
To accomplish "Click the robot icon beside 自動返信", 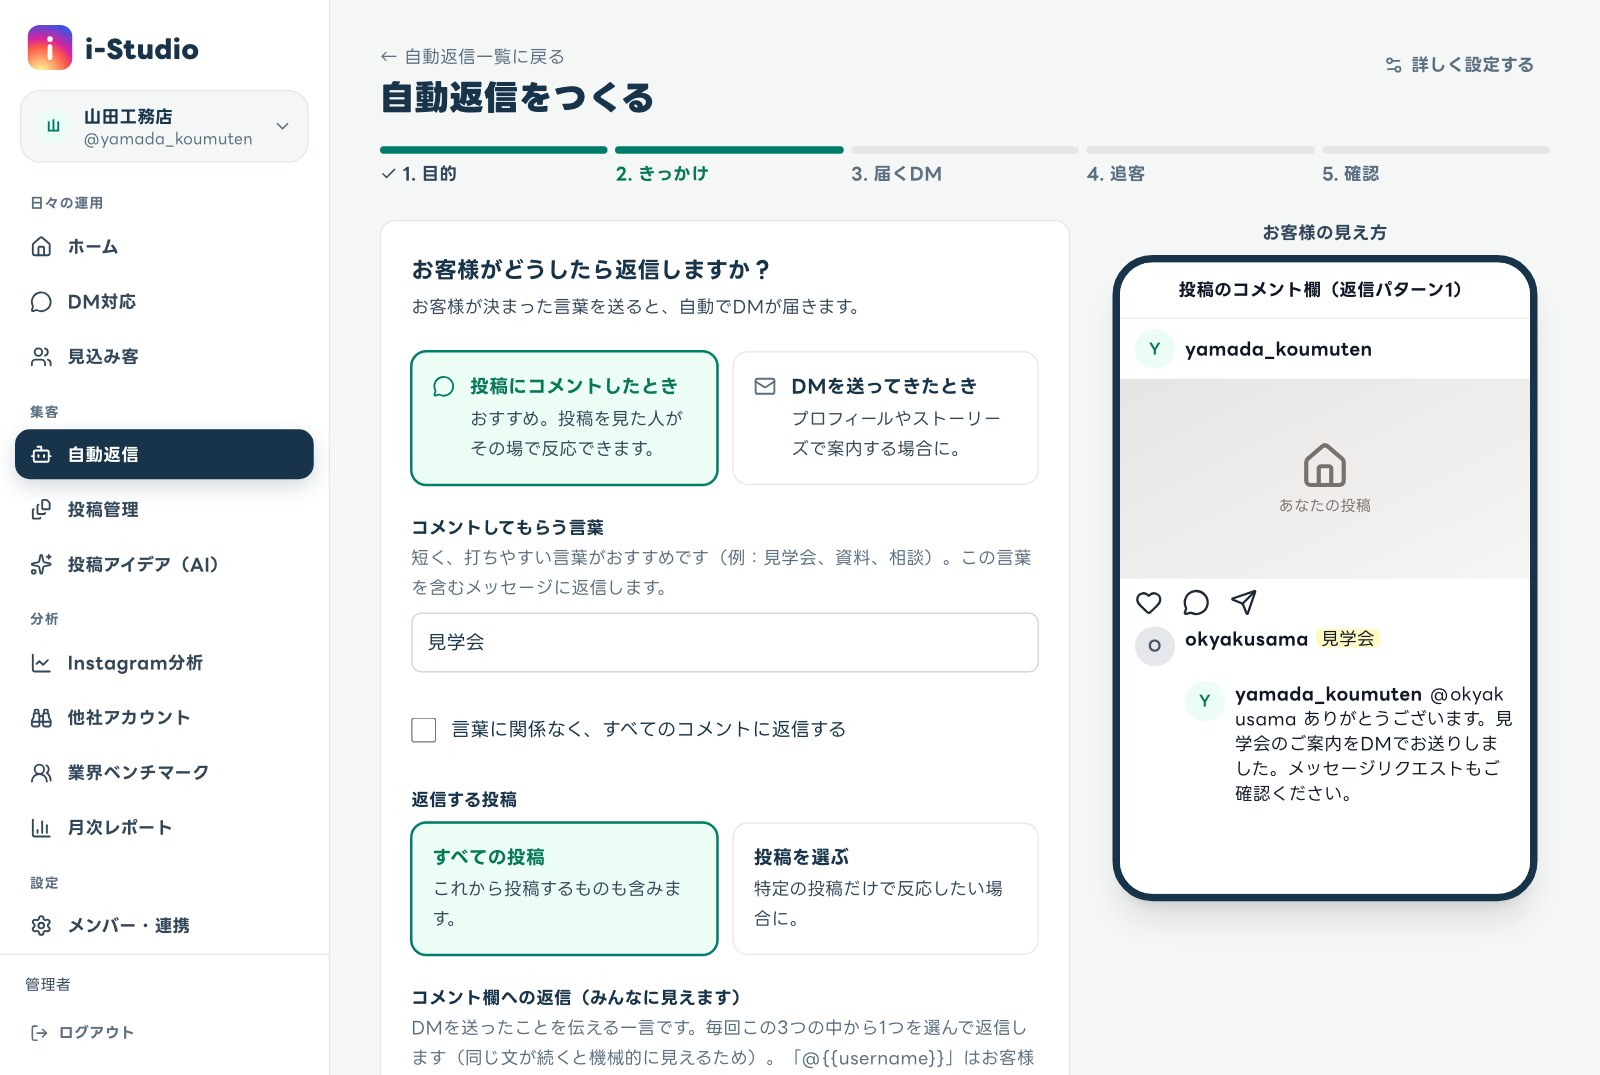I will pos(41,454).
